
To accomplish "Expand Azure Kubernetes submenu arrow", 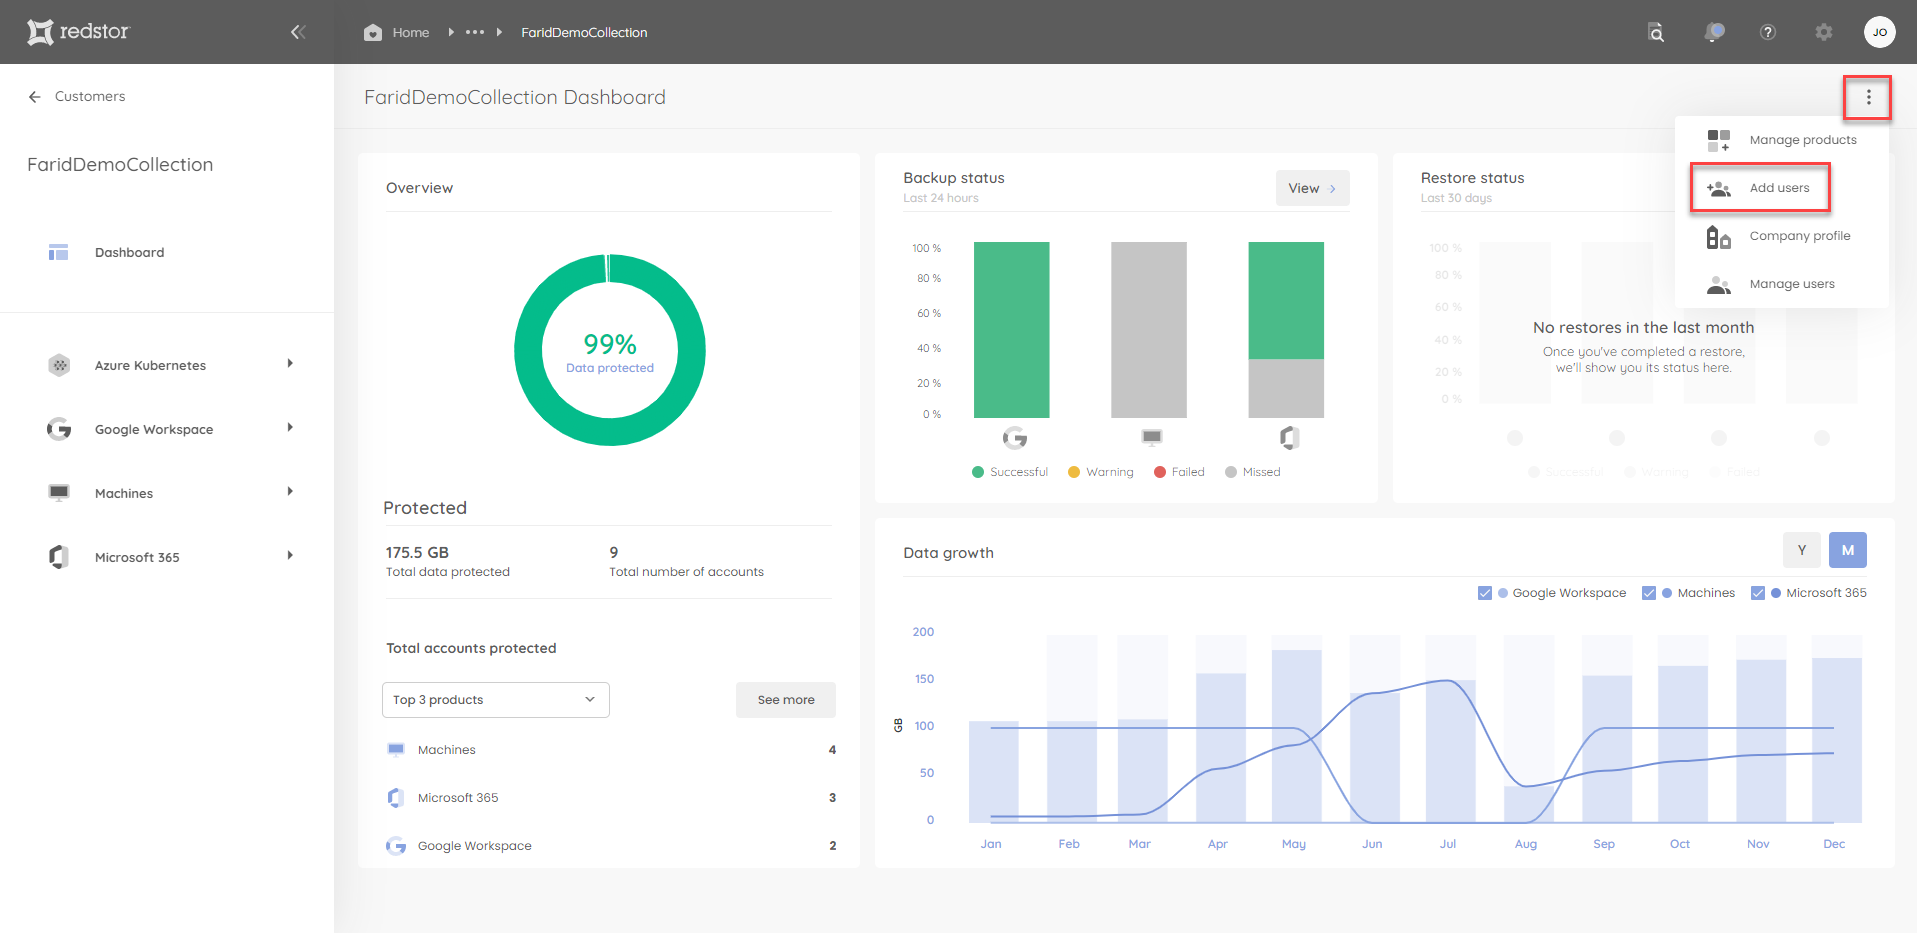I will coord(290,364).
